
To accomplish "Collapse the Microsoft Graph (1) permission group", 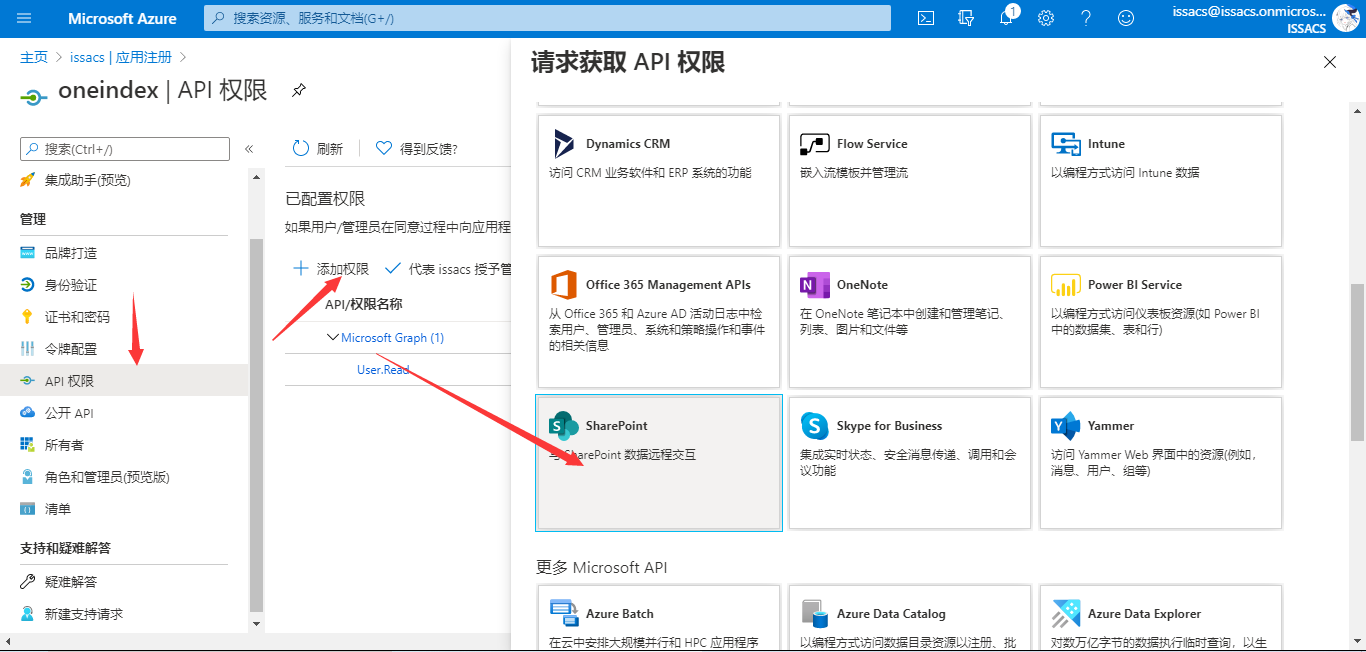I will (x=333, y=338).
